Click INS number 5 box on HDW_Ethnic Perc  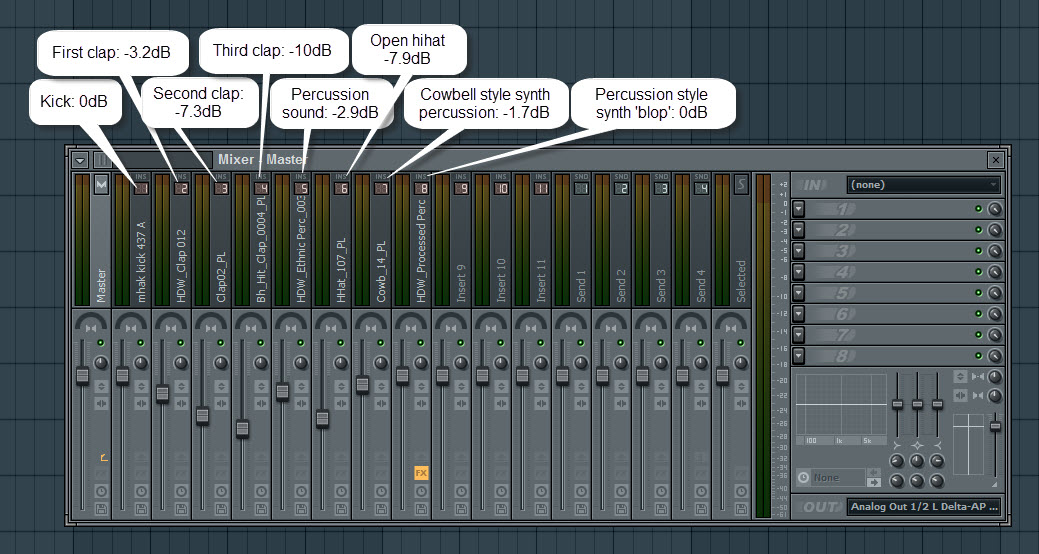coord(301,189)
